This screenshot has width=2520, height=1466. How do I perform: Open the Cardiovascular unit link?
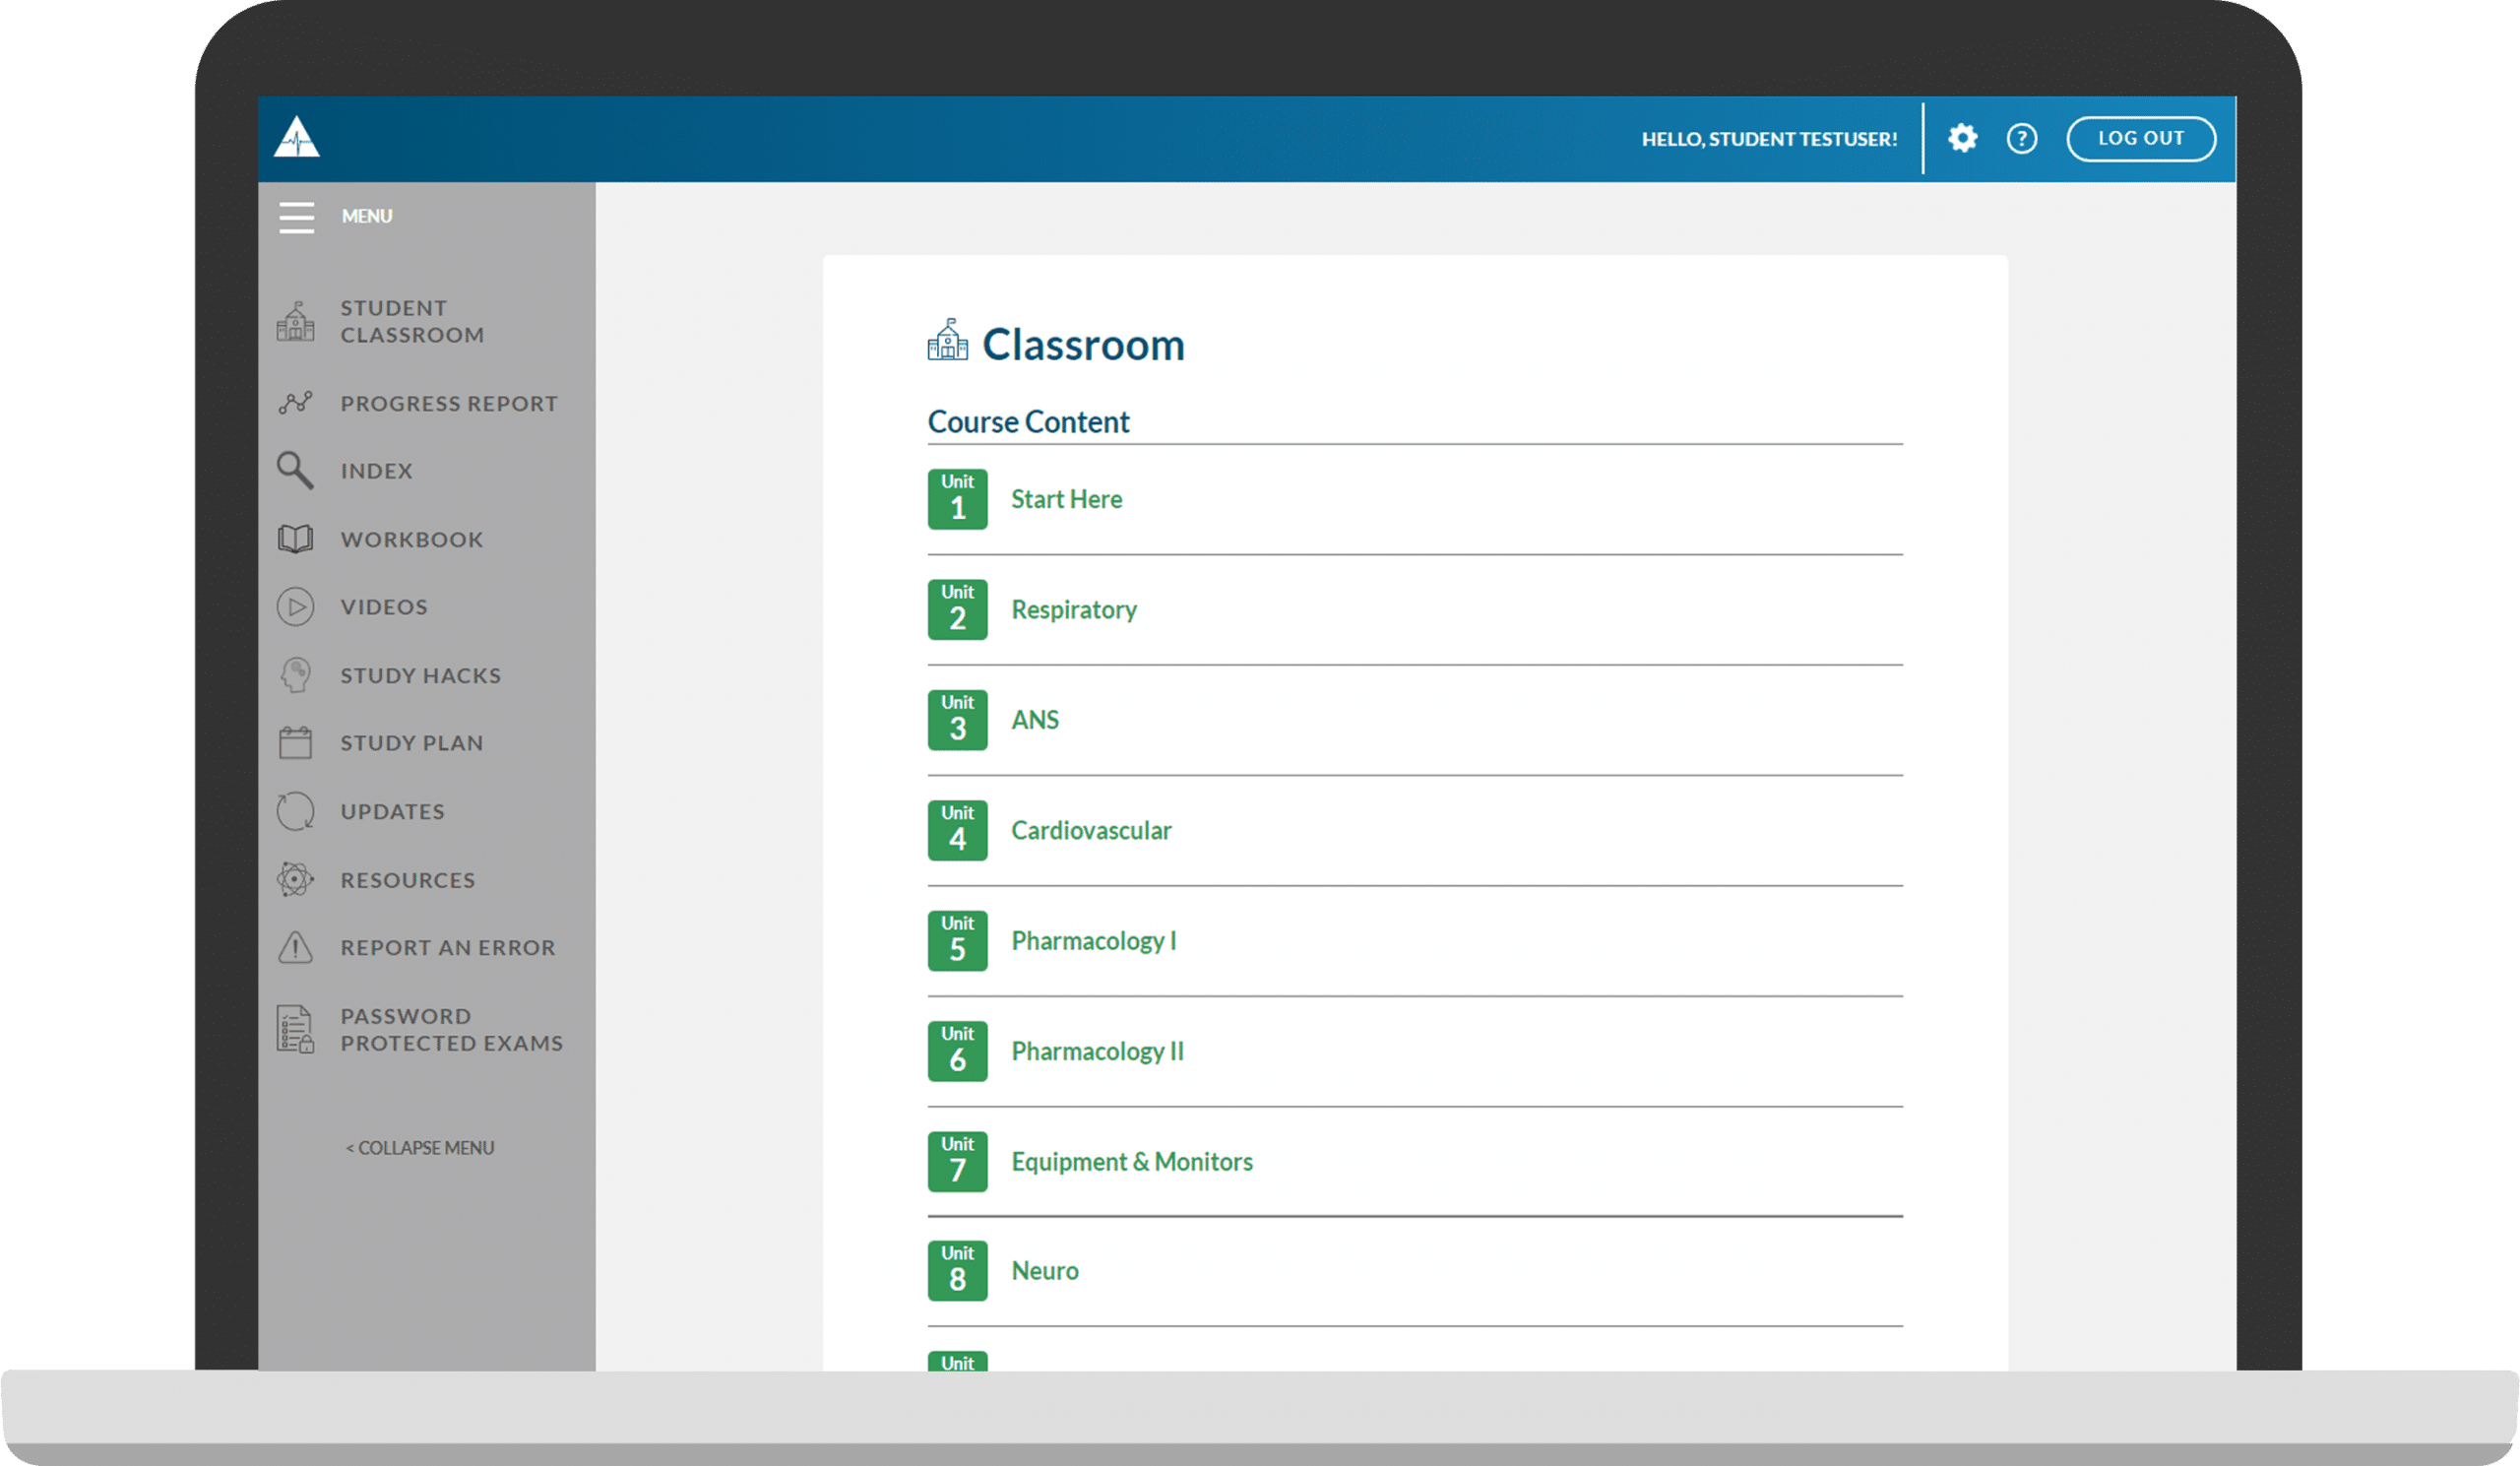pyautogui.click(x=1091, y=830)
